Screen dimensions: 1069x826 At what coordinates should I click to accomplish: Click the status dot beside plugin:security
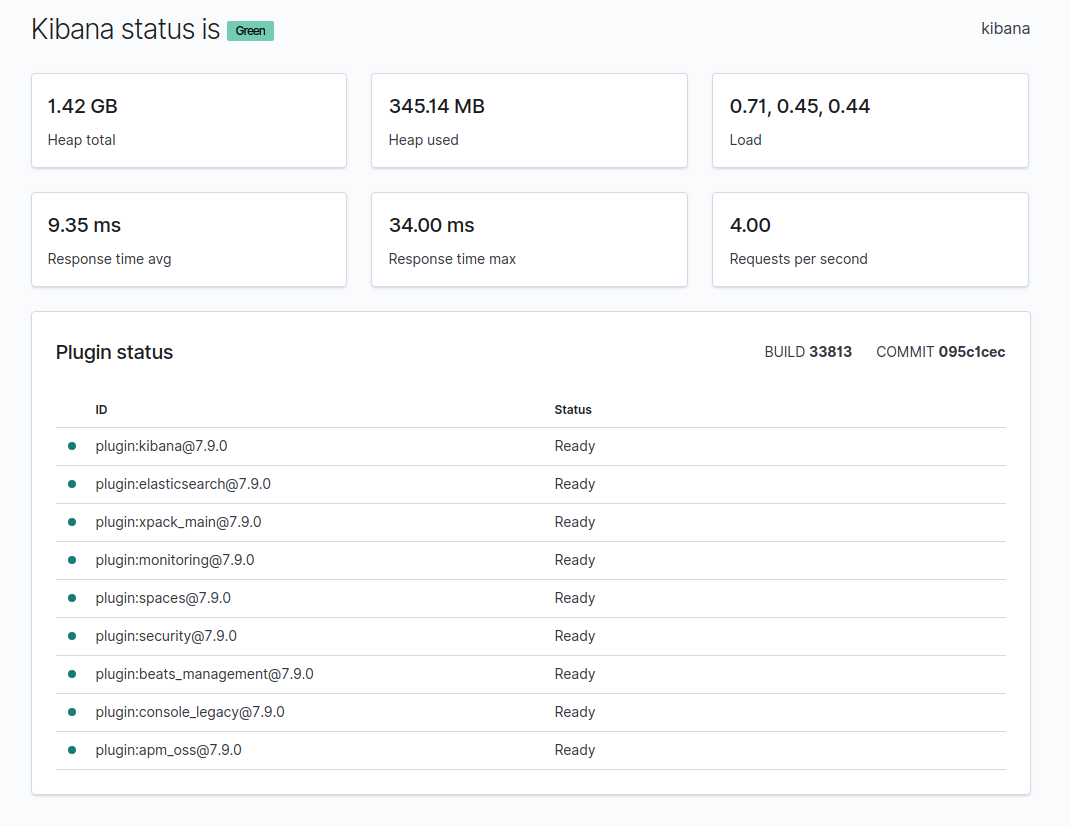[x=72, y=636]
